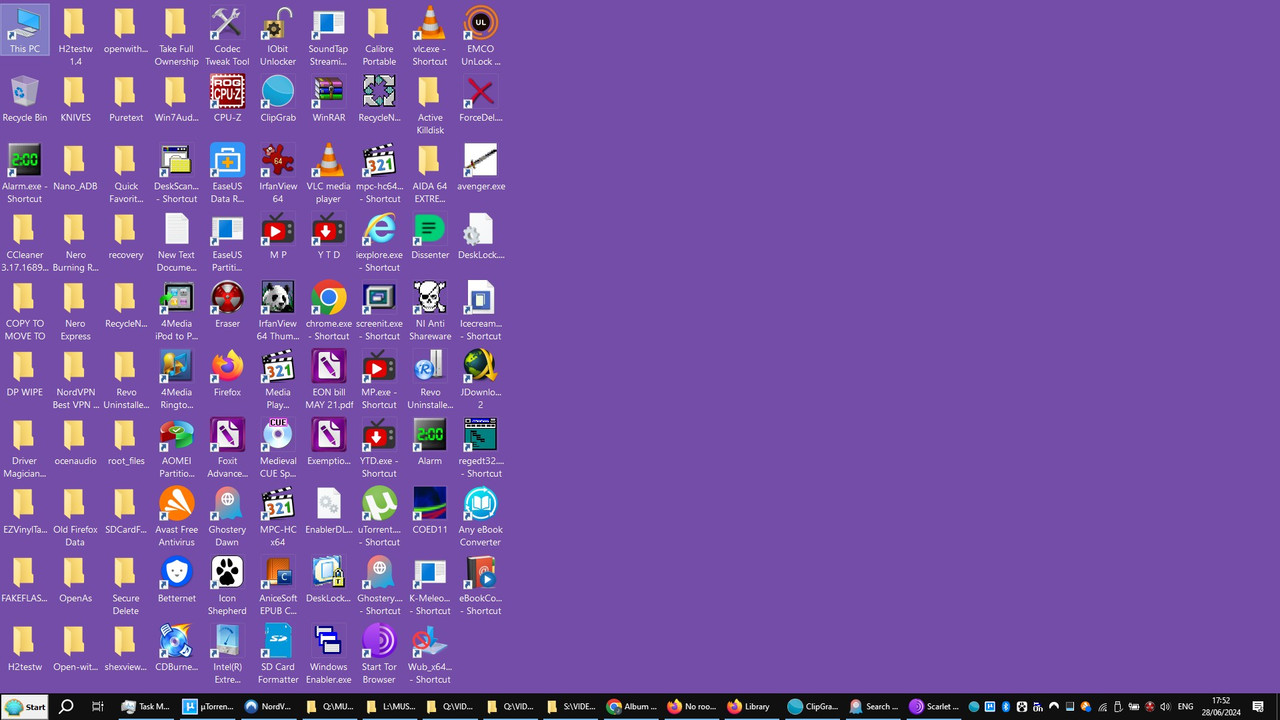This screenshot has height=720, width=1280.
Task: Launch K-Meleon shortcut
Action: pos(430,587)
